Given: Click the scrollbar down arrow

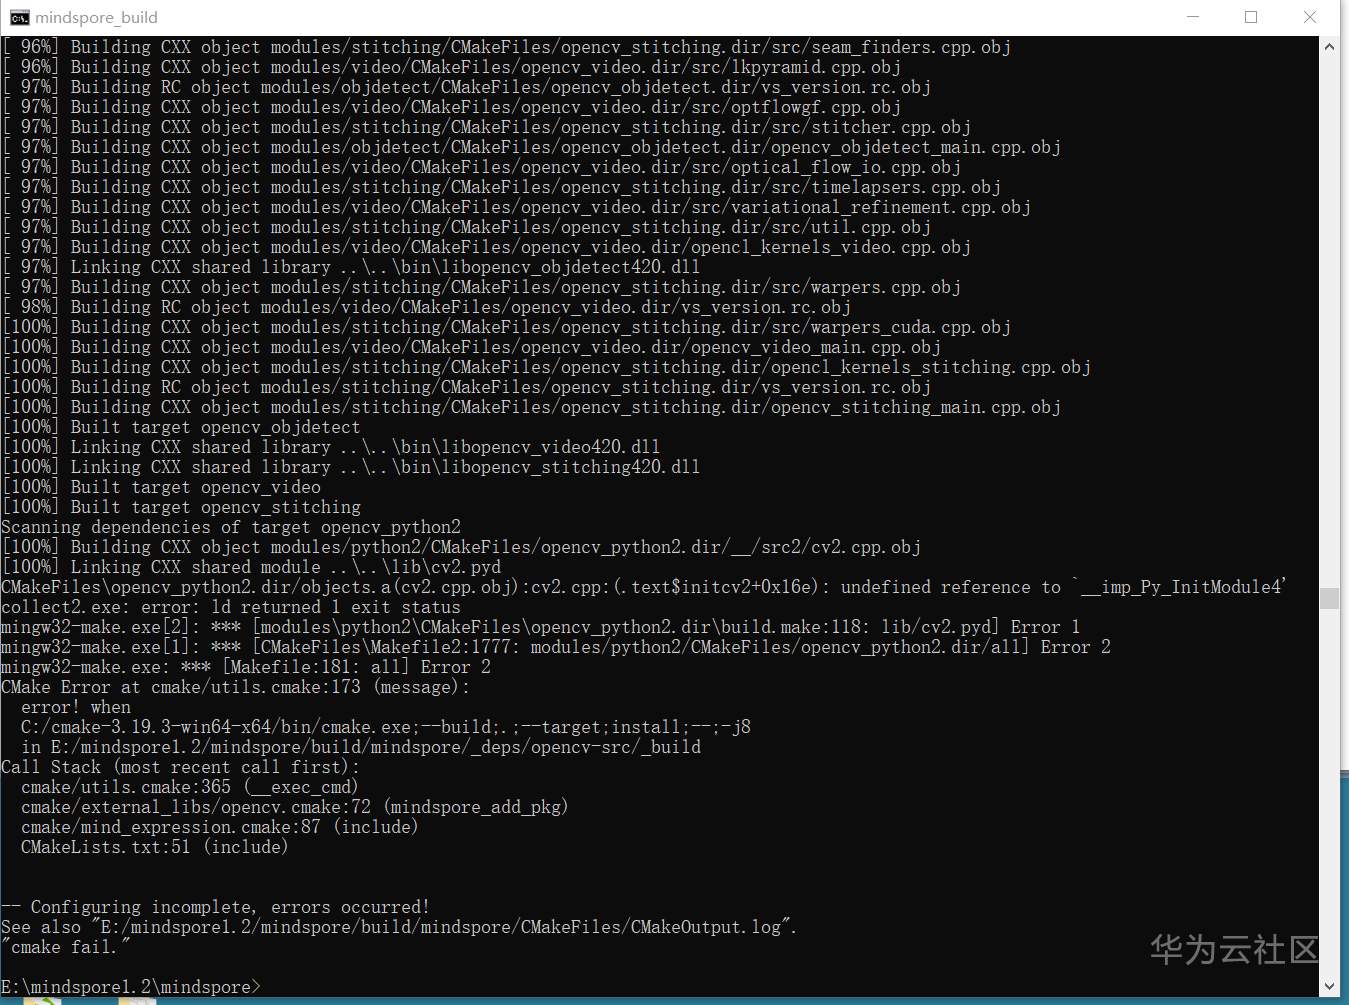Looking at the screenshot, I should 1329,986.
